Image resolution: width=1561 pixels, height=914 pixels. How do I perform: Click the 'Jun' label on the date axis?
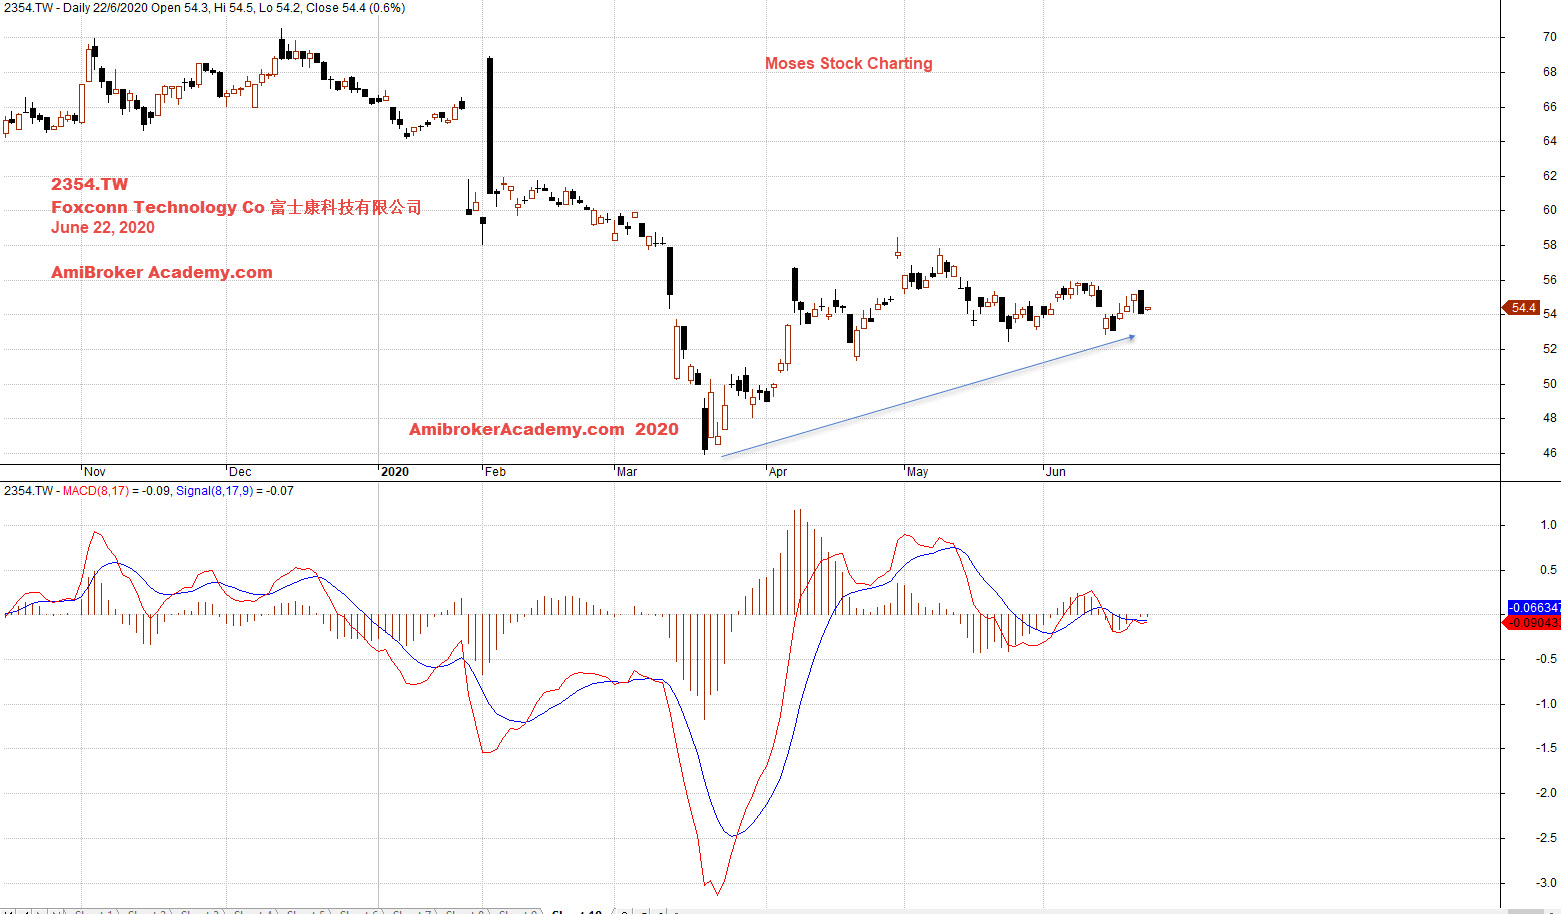click(x=1056, y=472)
